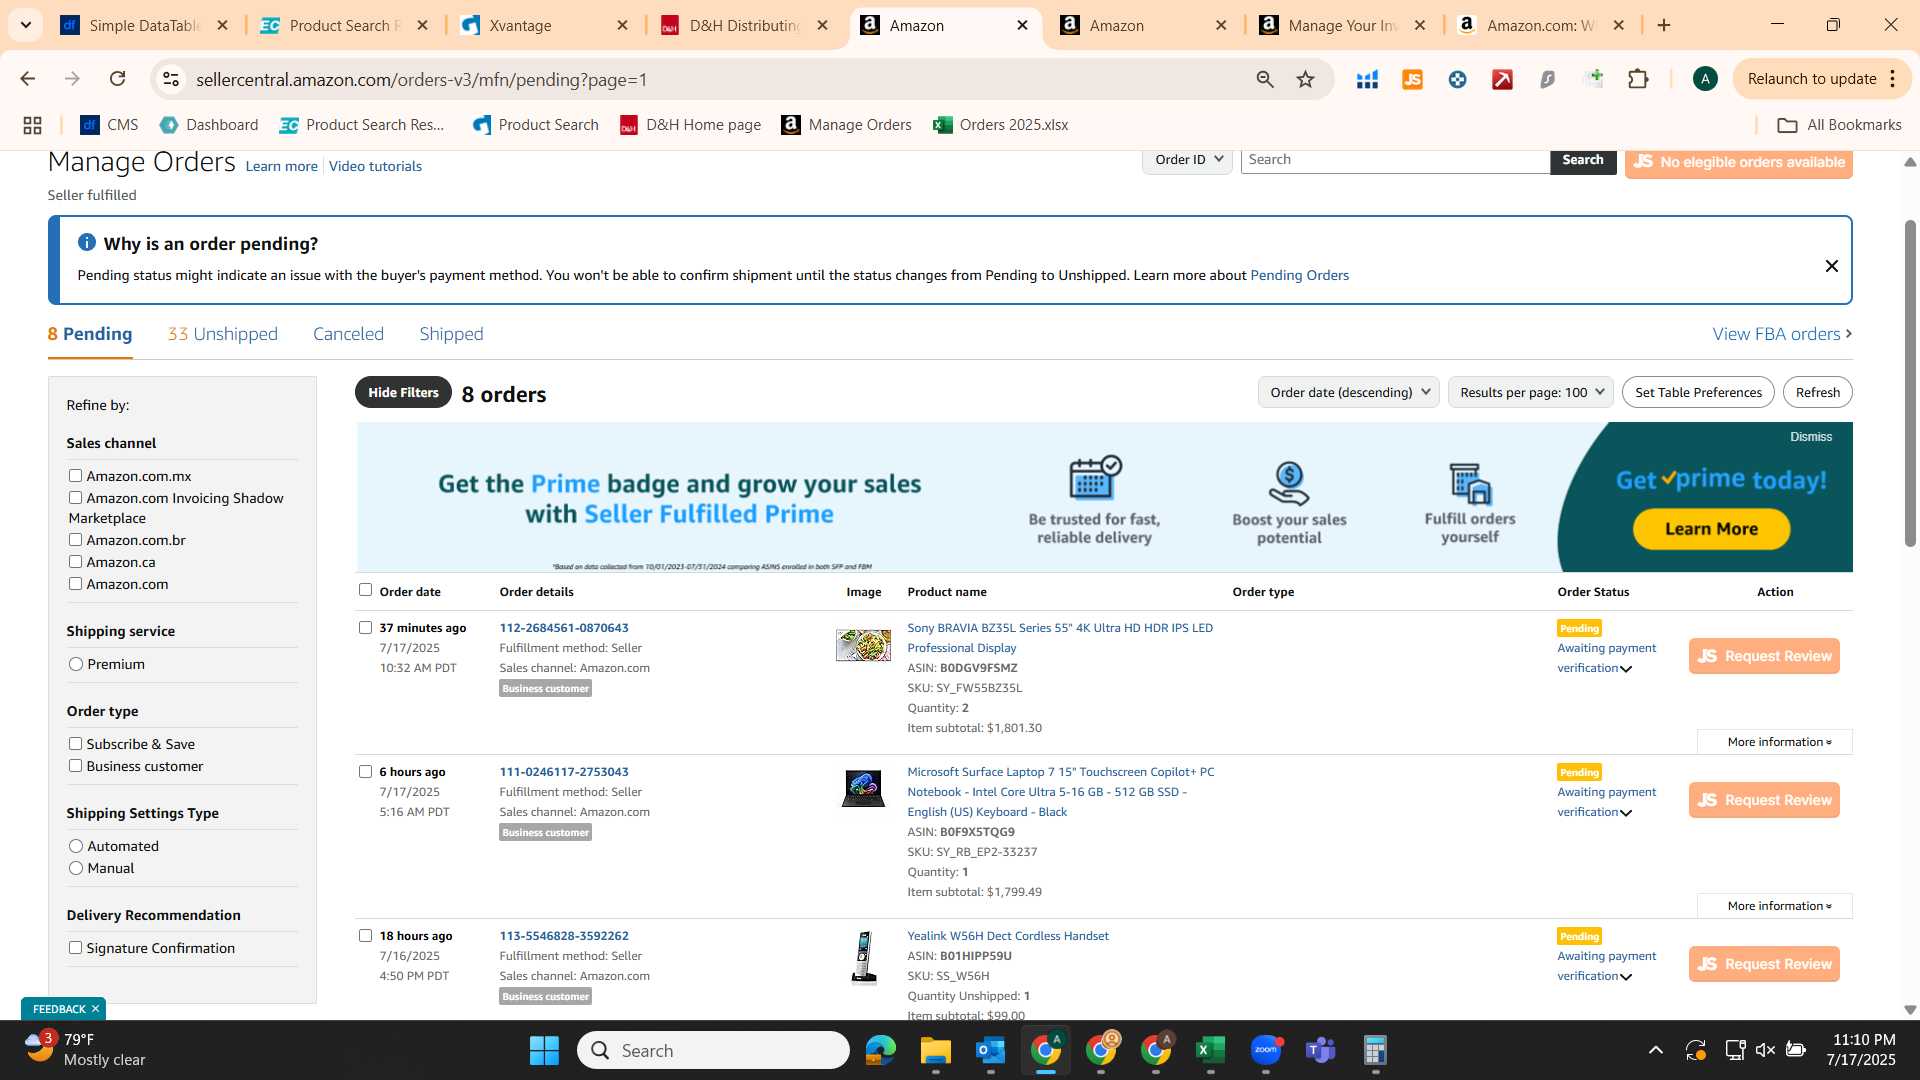
Task: Select order 112-2684561-0870643 checkbox
Action: pyautogui.click(x=365, y=628)
